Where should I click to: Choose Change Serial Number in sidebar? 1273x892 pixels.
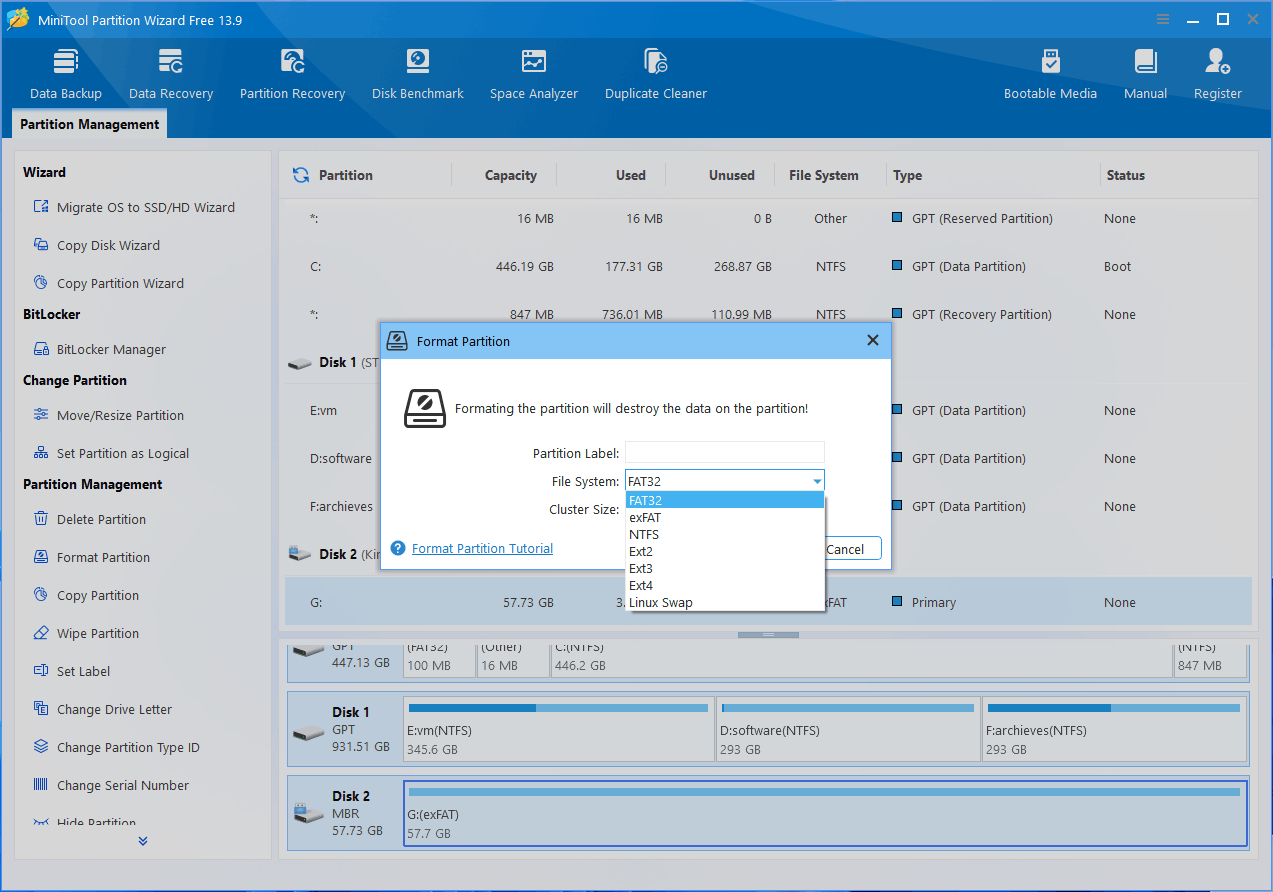point(111,785)
